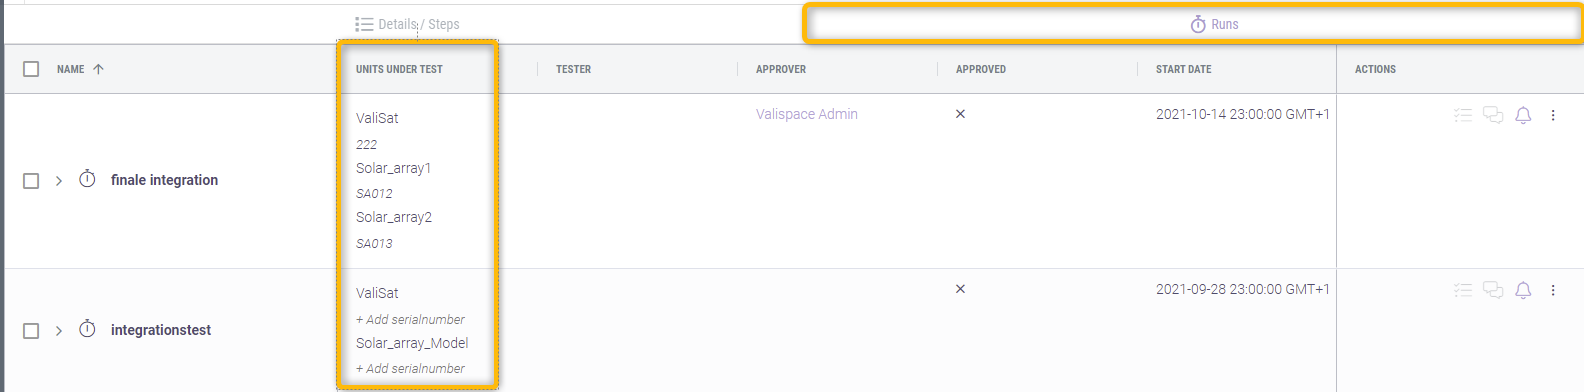Check the finale integration row checkbox
This screenshot has width=1584, height=392.
31,181
